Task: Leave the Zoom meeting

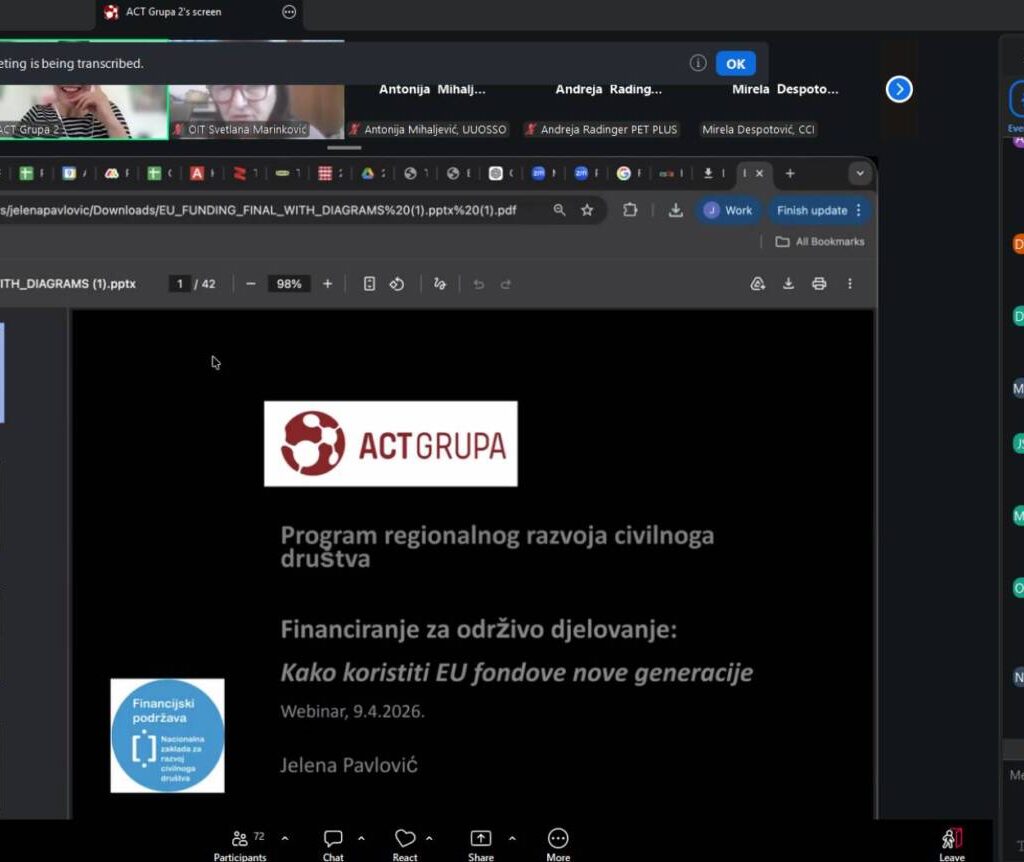Action: [x=951, y=840]
